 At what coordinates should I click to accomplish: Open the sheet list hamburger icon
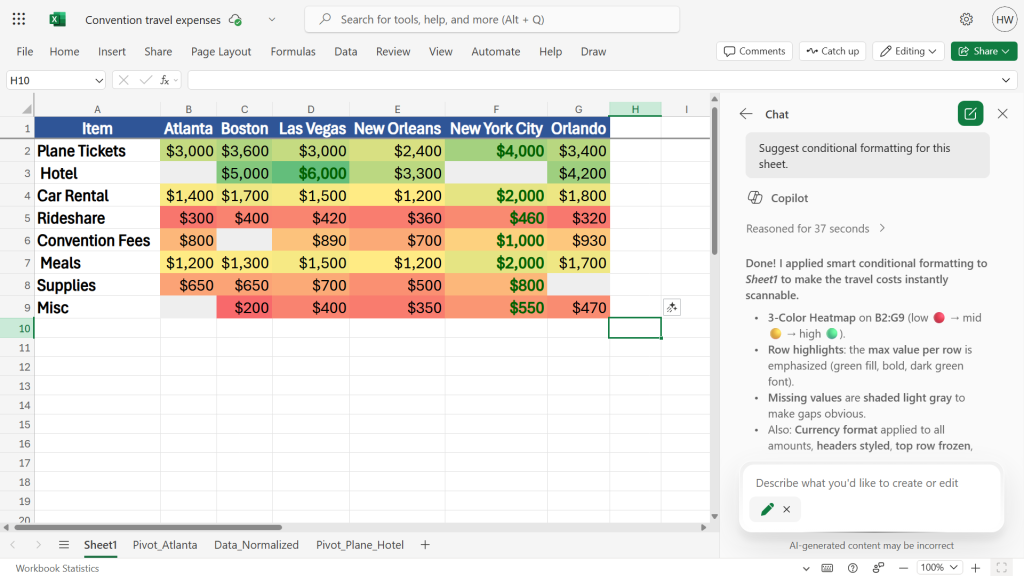(x=63, y=545)
